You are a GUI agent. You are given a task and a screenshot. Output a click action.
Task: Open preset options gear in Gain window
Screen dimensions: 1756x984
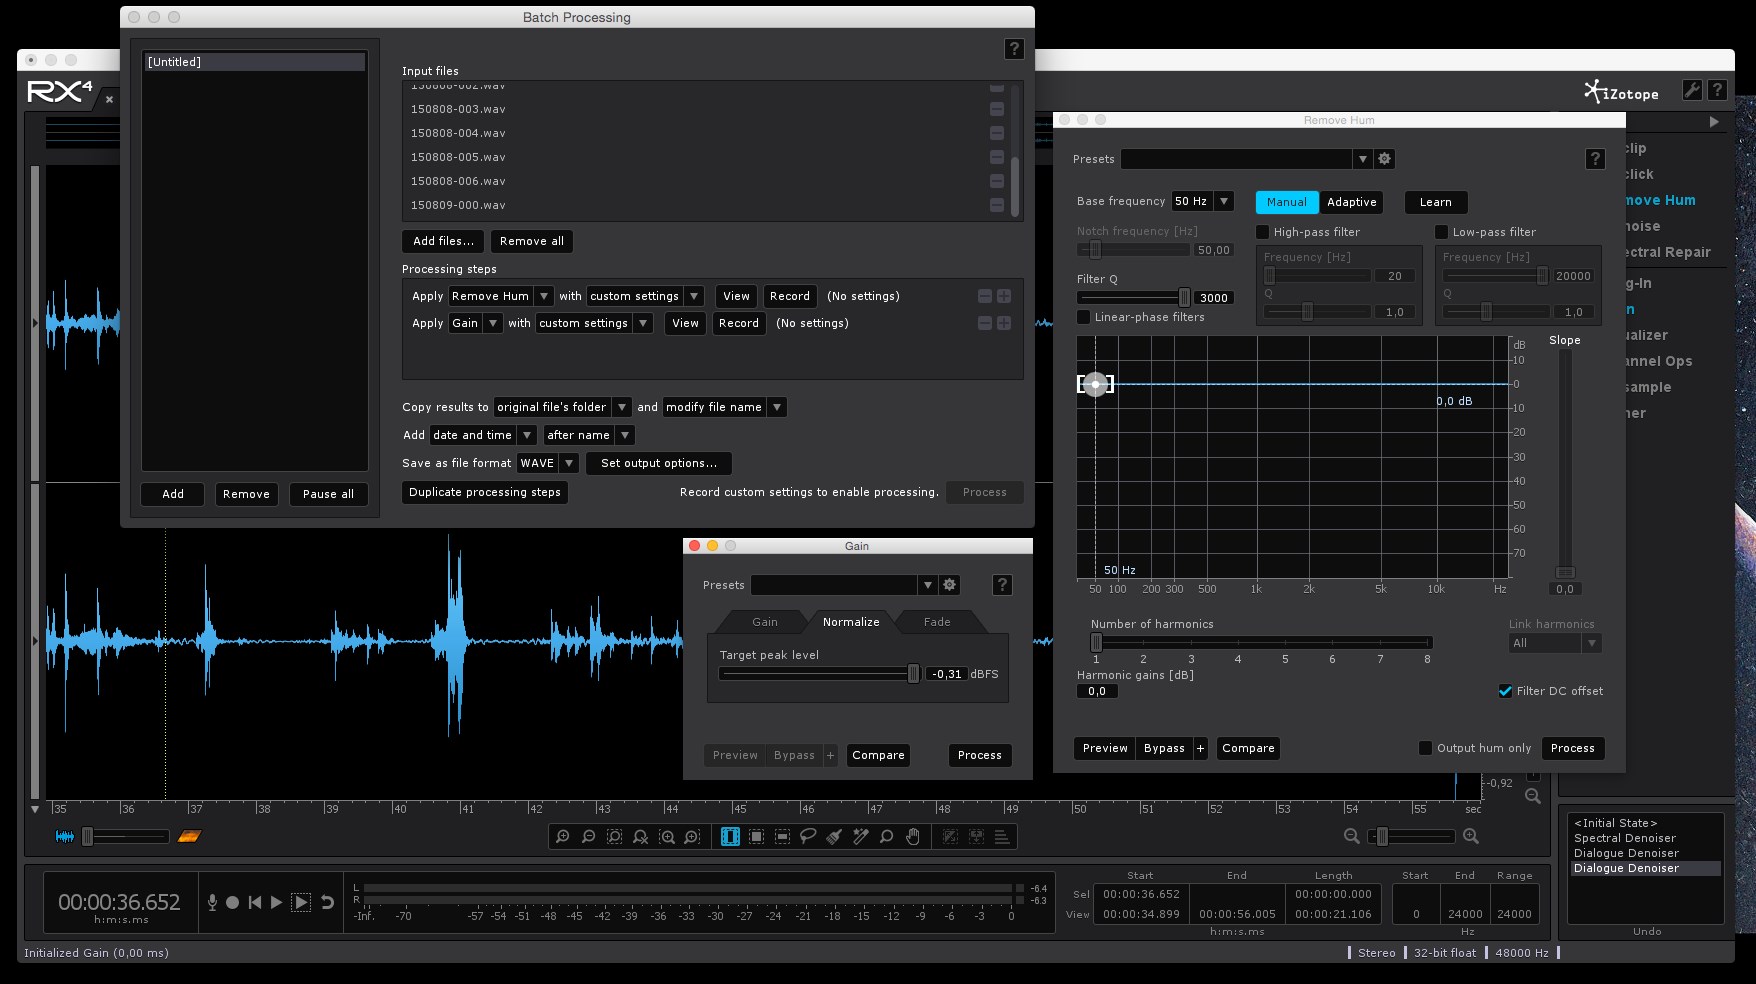pos(950,585)
